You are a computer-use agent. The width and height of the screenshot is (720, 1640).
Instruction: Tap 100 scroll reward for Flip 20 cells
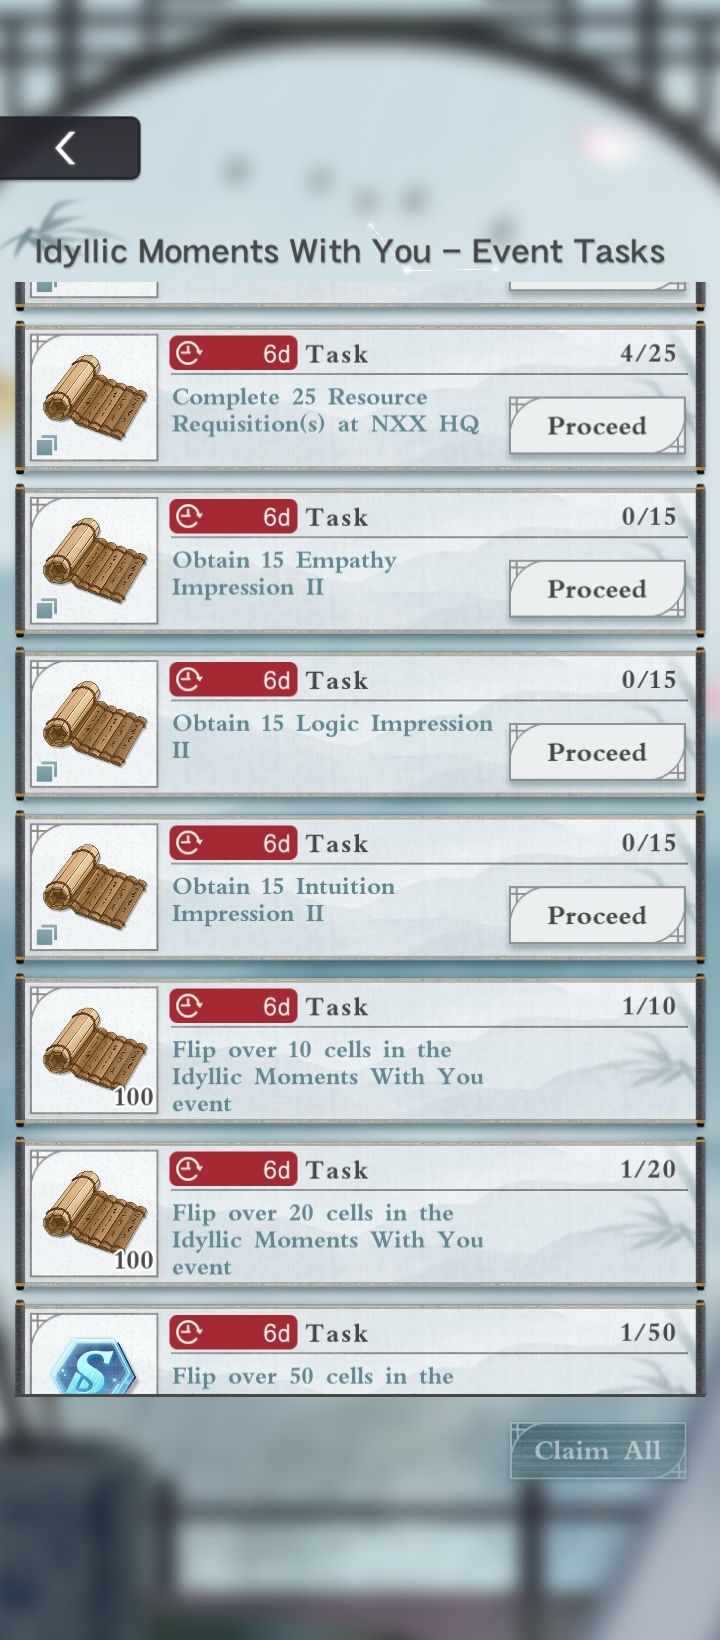[x=94, y=1213]
